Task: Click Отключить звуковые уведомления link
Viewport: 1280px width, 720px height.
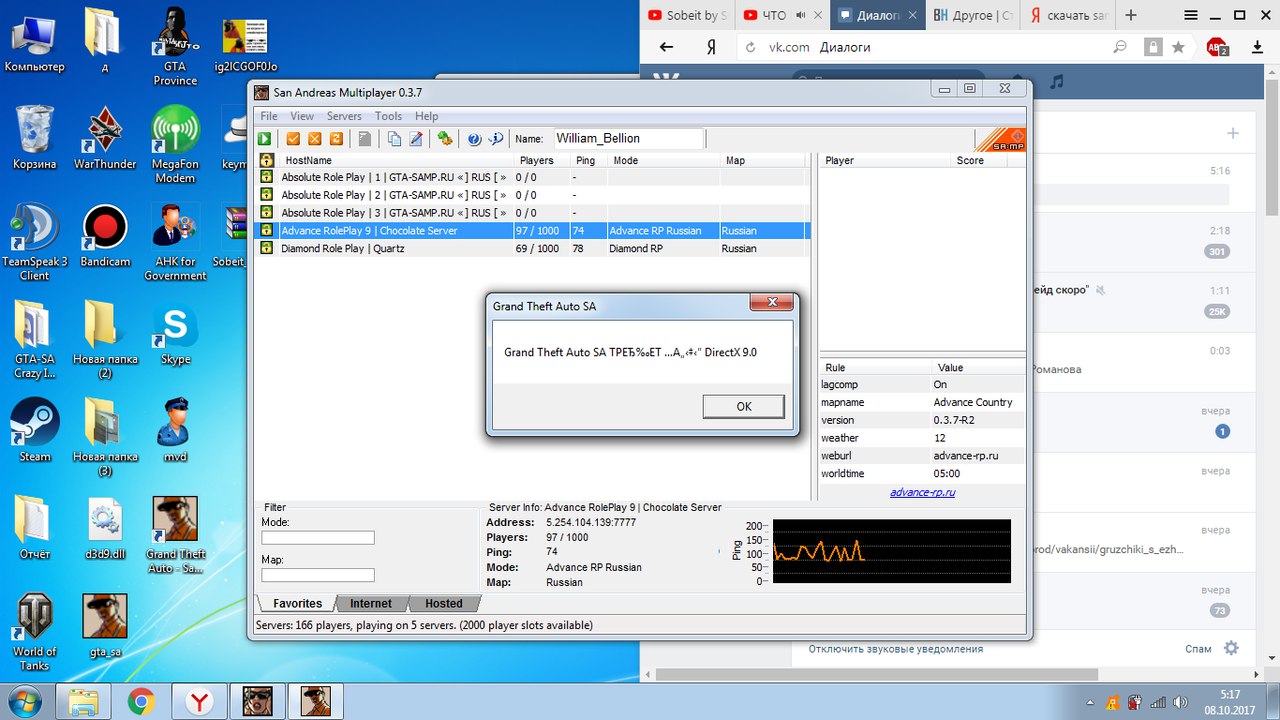Action: 896,648
